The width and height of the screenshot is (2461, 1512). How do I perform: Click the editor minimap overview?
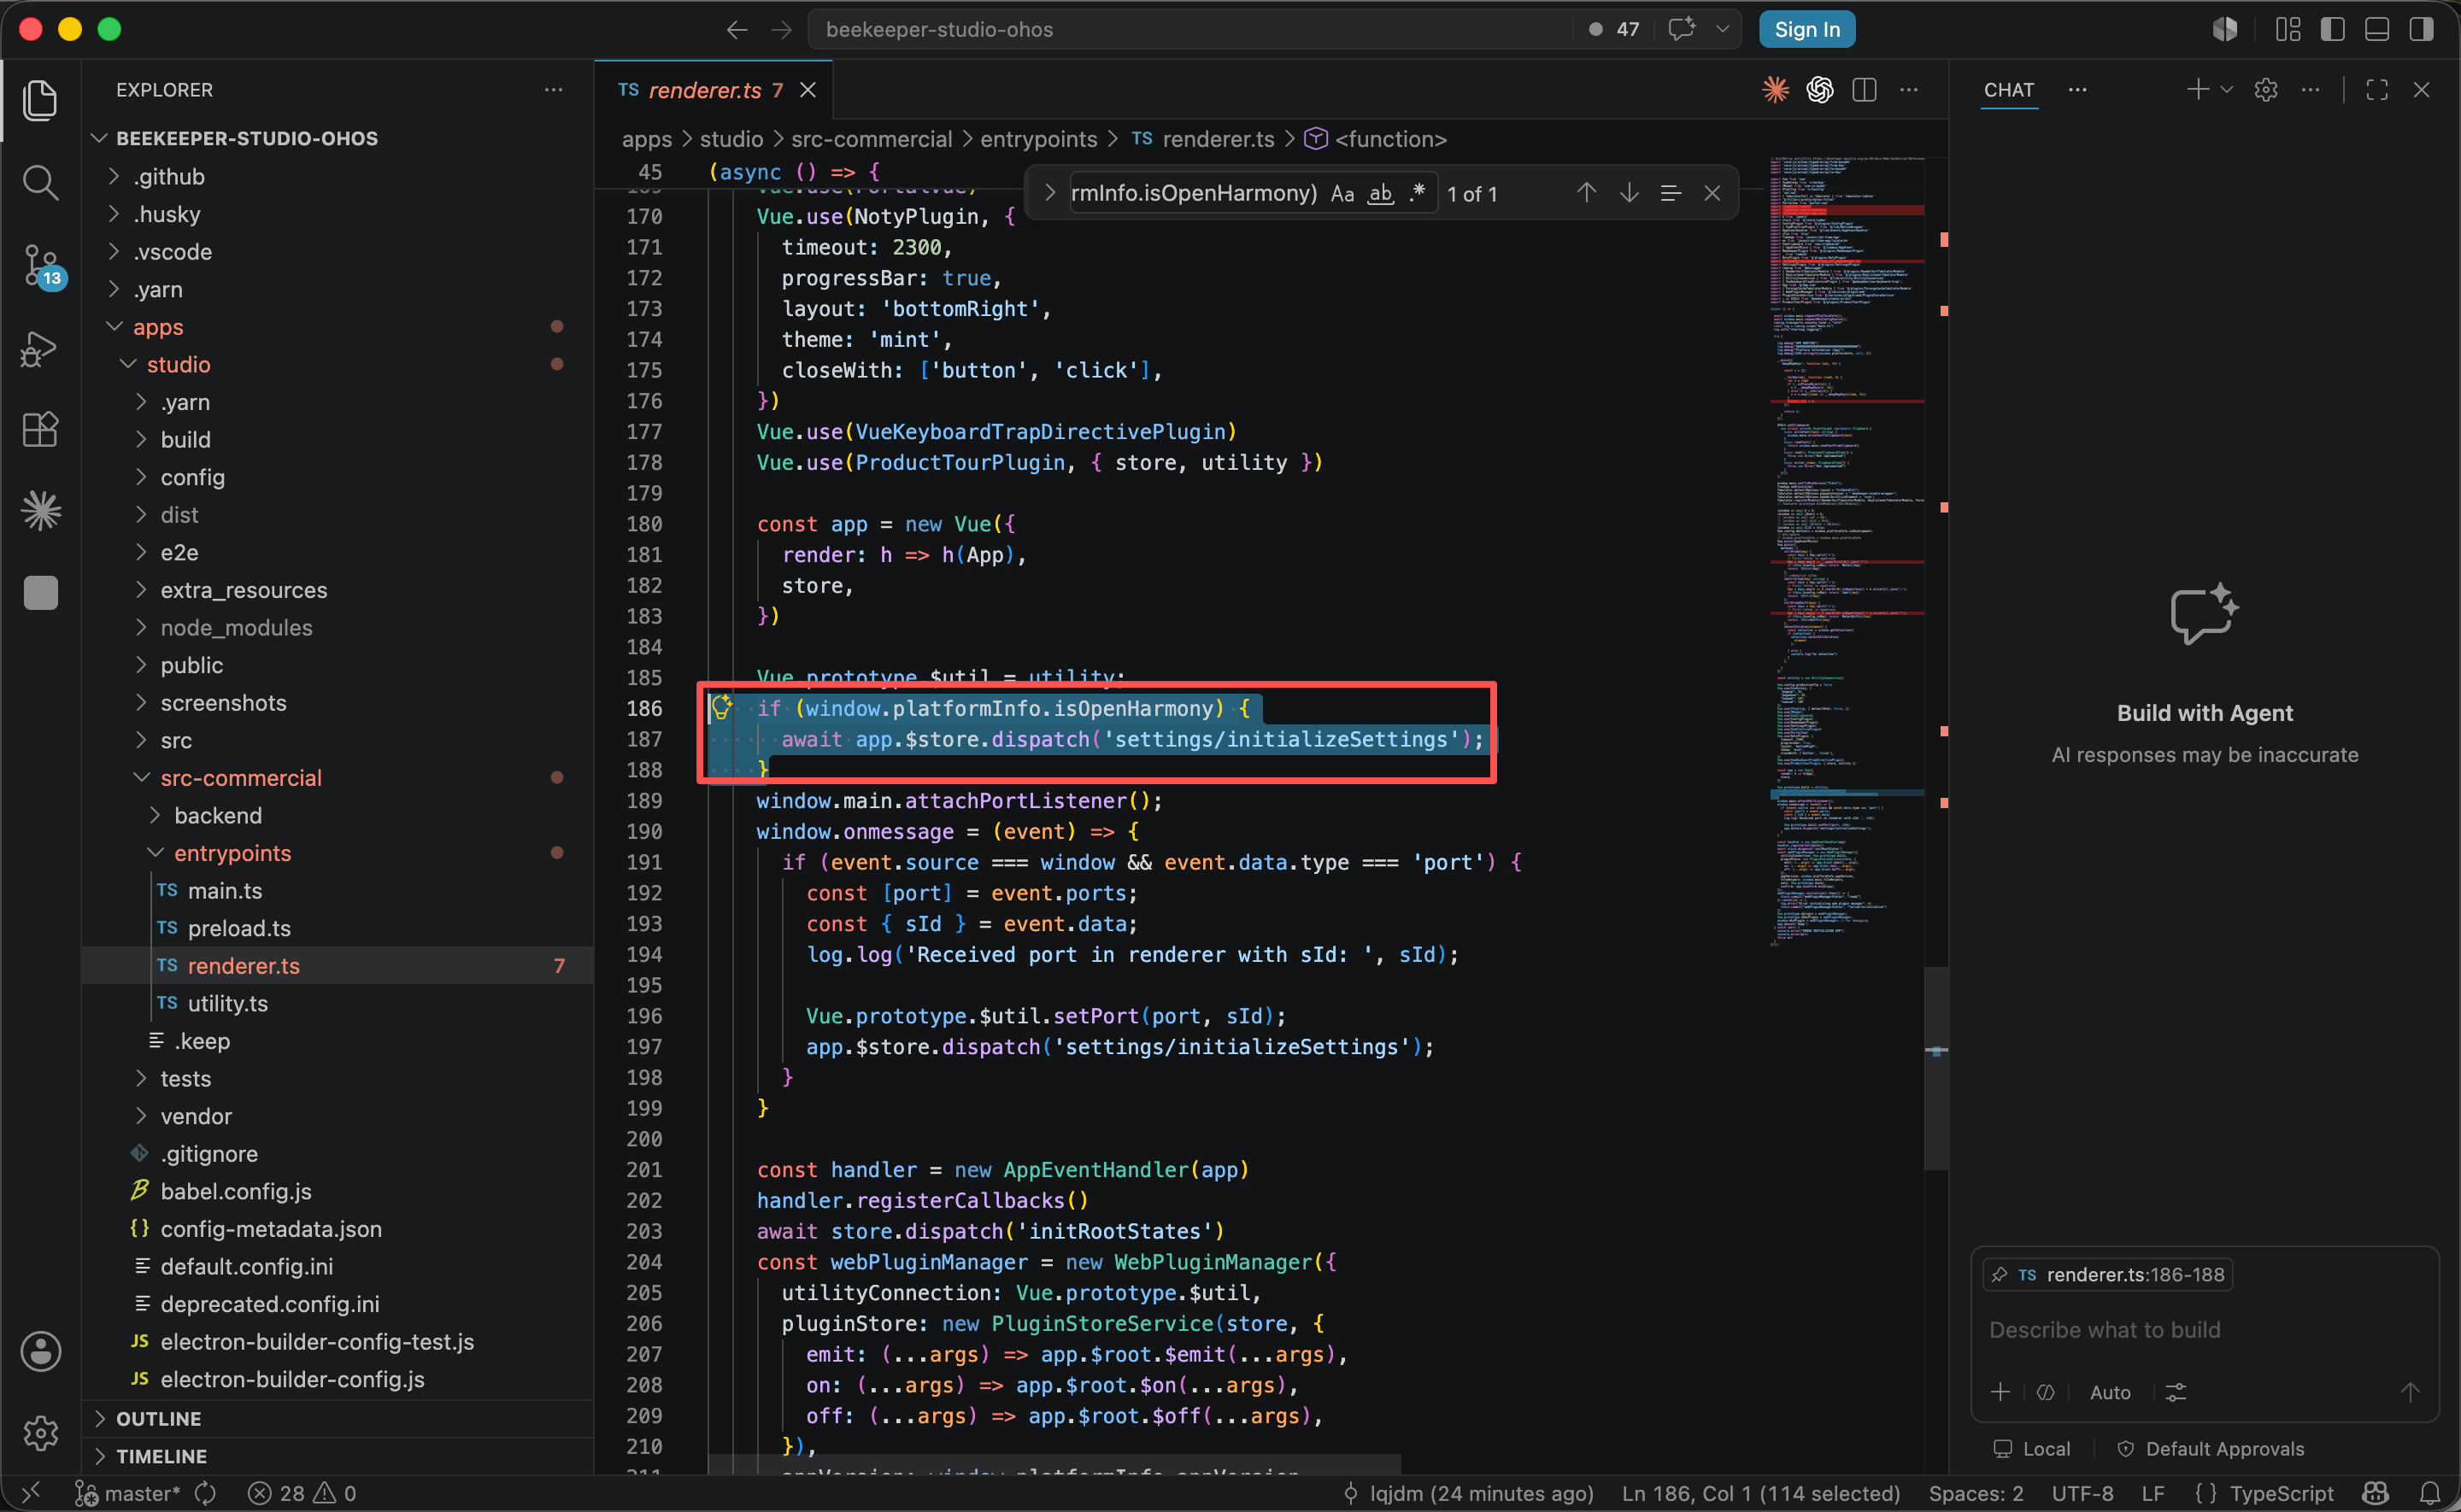1846,550
